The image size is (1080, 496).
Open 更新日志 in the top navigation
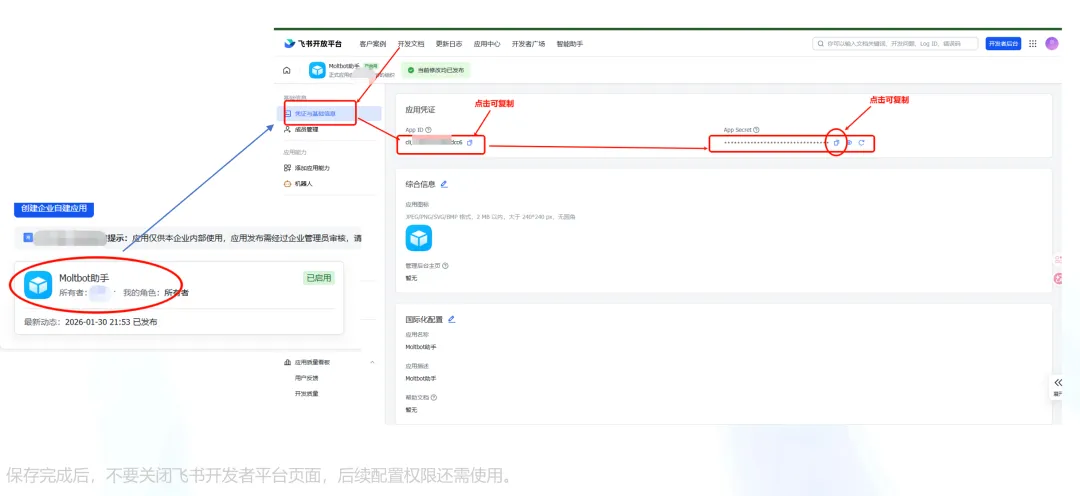[x=449, y=43]
